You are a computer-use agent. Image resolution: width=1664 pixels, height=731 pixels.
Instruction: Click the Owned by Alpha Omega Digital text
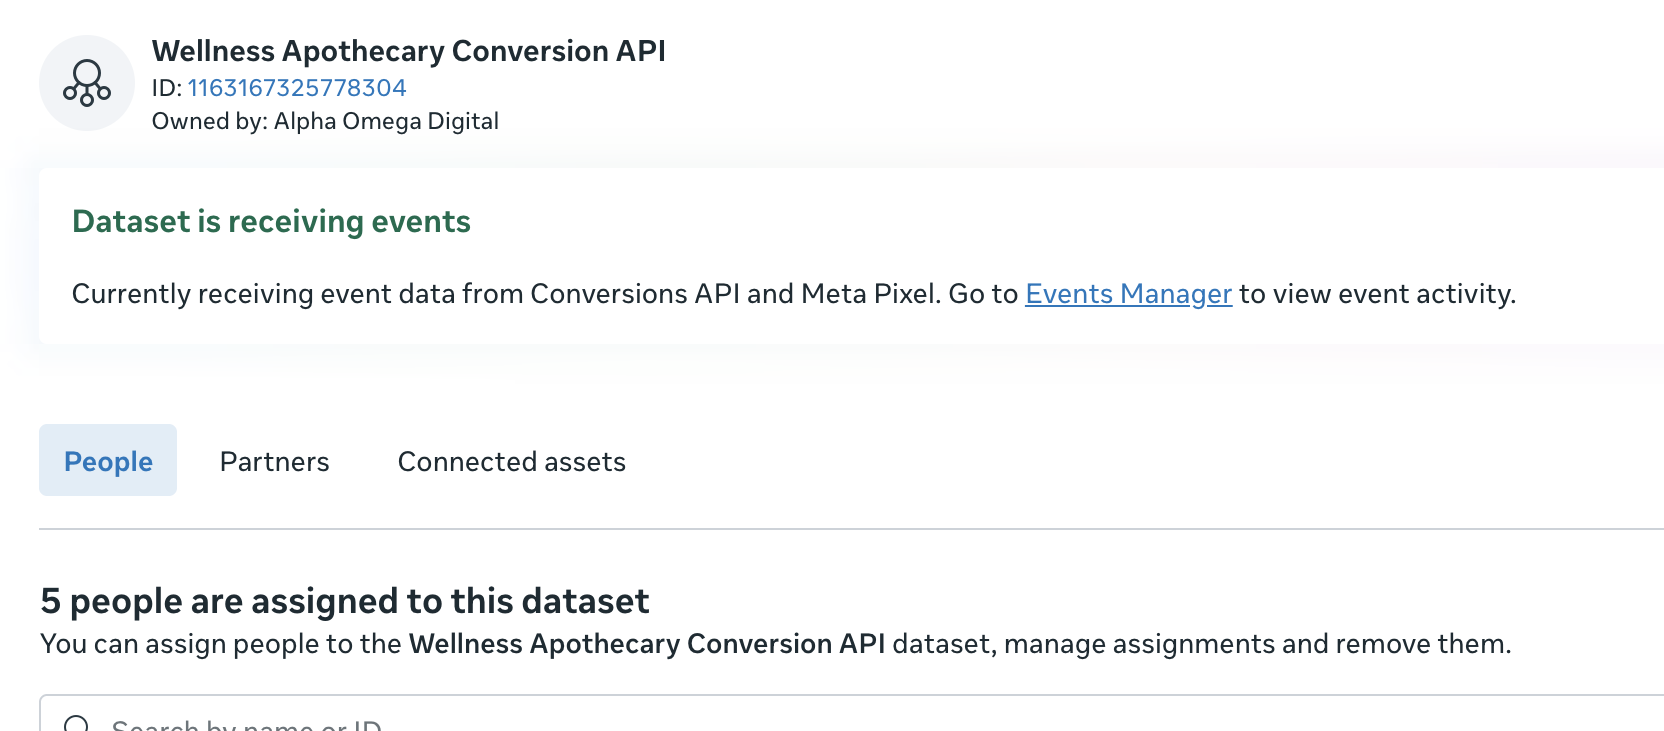pyautogui.click(x=325, y=121)
